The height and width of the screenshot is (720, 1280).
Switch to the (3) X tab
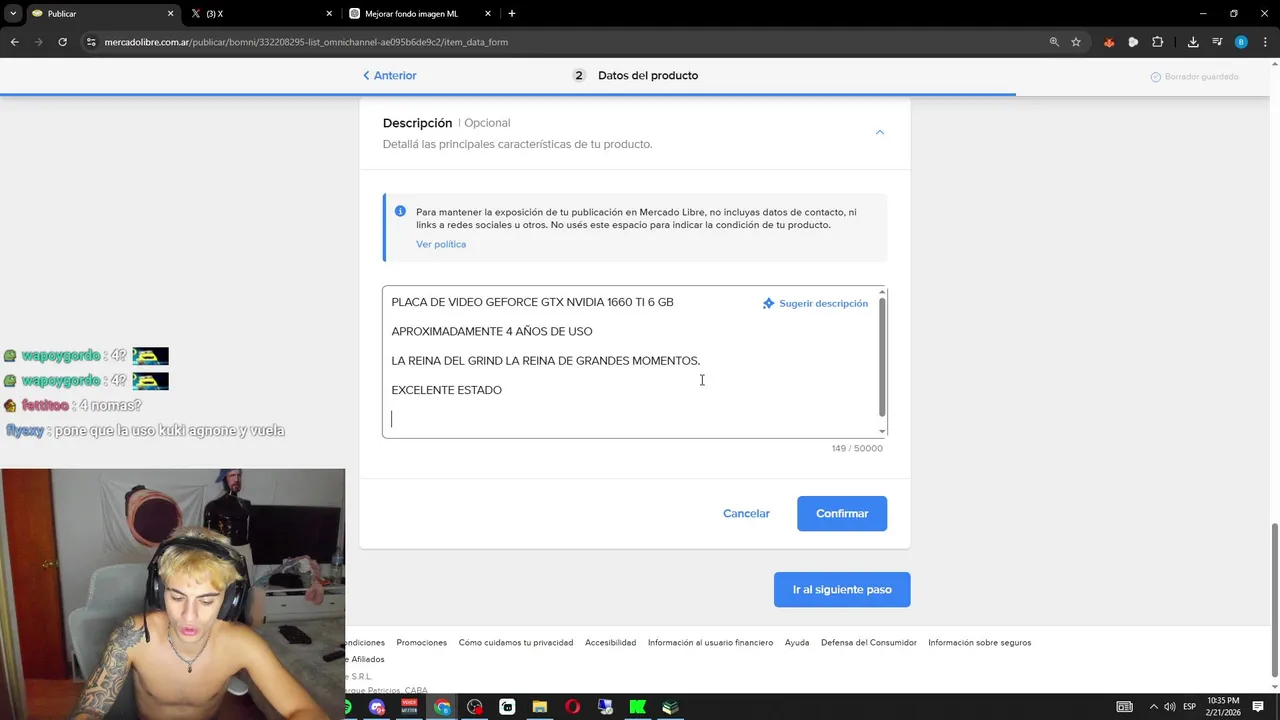(x=261, y=14)
